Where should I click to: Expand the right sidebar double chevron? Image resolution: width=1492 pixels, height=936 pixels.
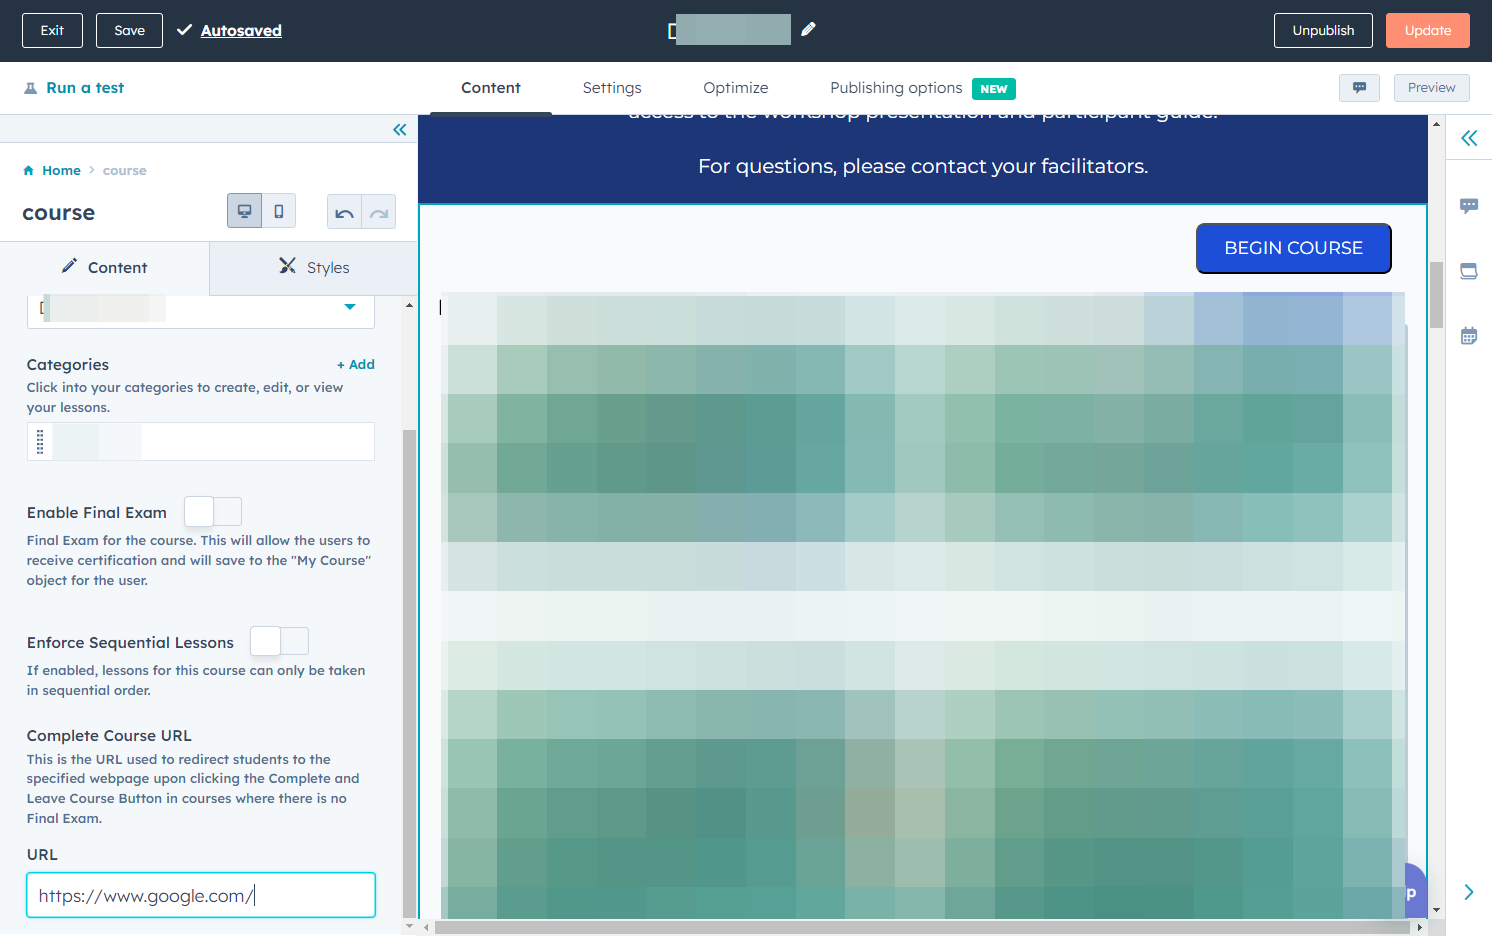coord(1469,138)
